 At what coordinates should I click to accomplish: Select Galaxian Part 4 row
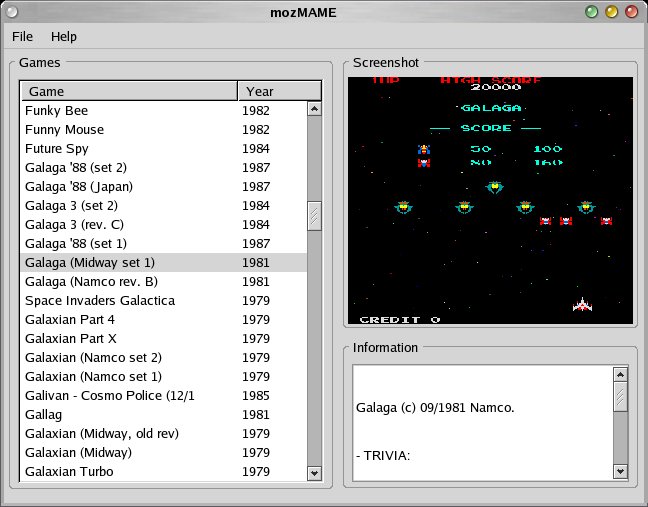pyautogui.click(x=164, y=319)
